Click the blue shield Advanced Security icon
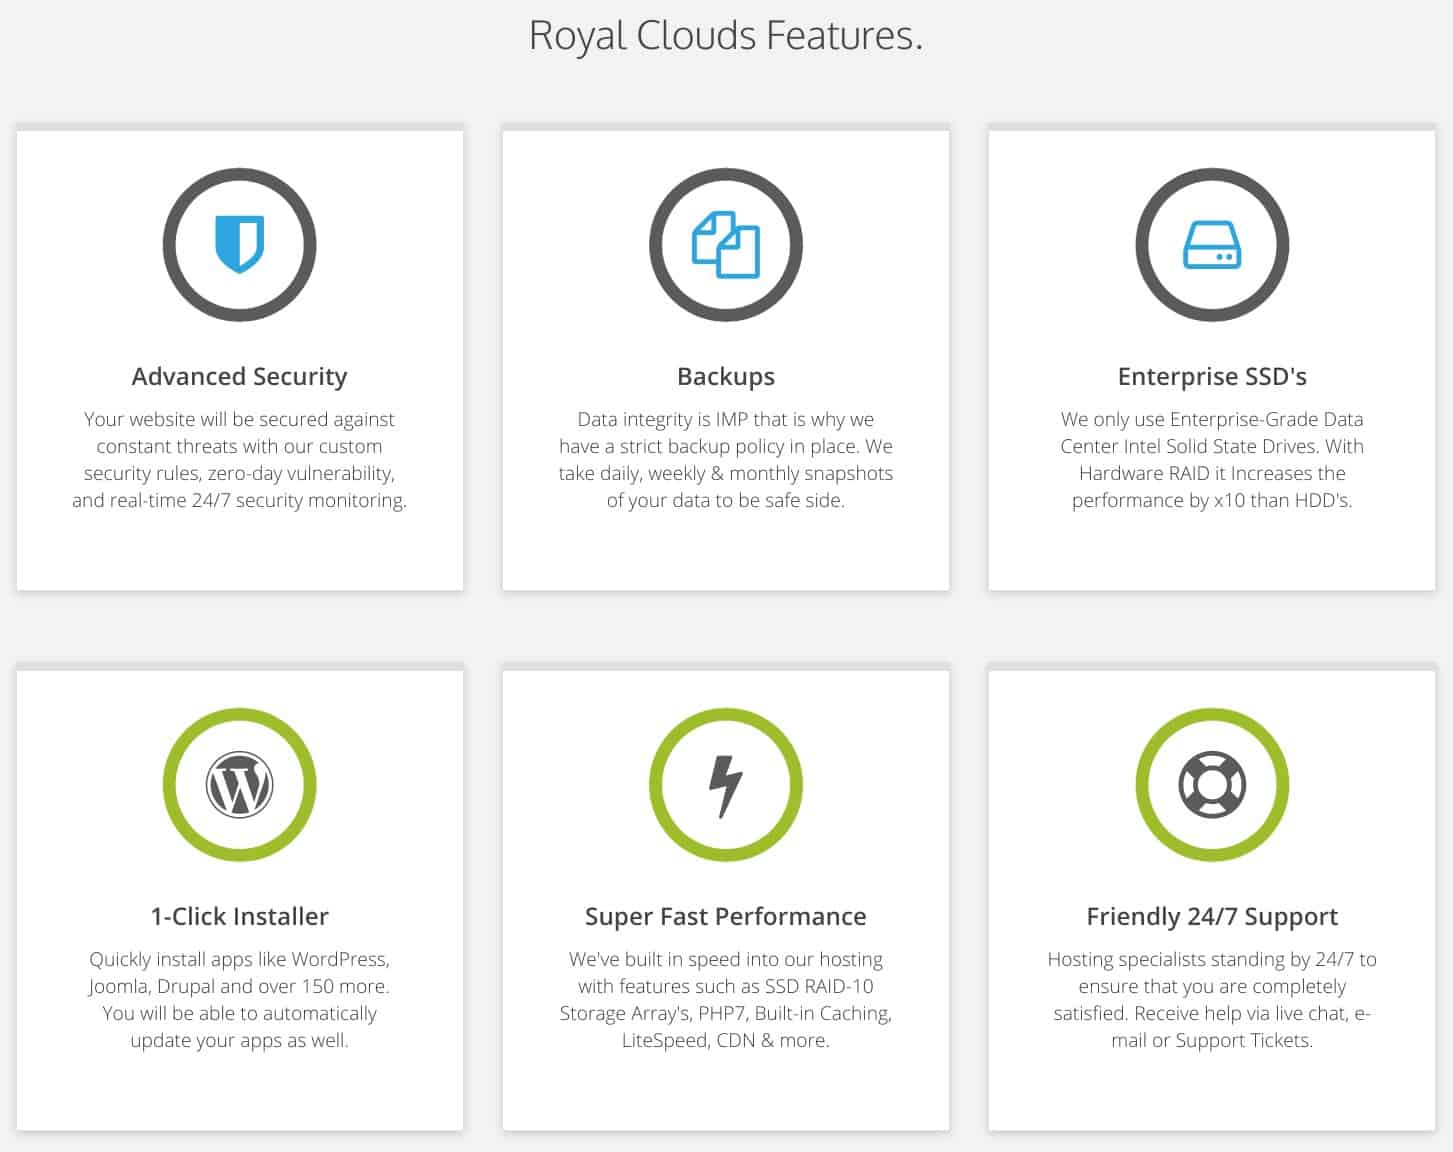The image size is (1453, 1152). 240,245
